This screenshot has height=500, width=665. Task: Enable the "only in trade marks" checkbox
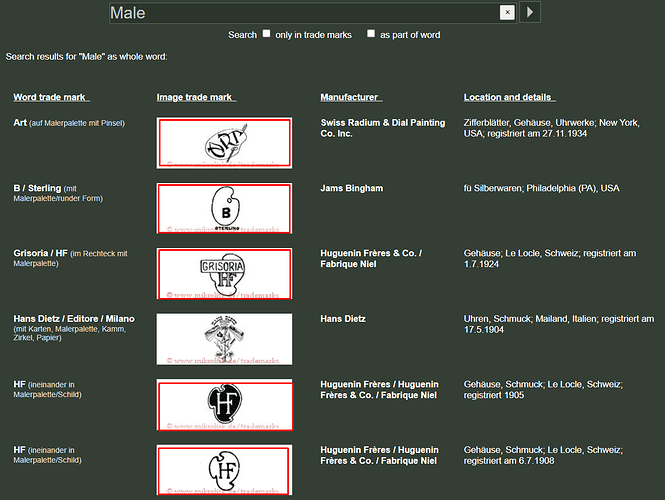pos(266,34)
